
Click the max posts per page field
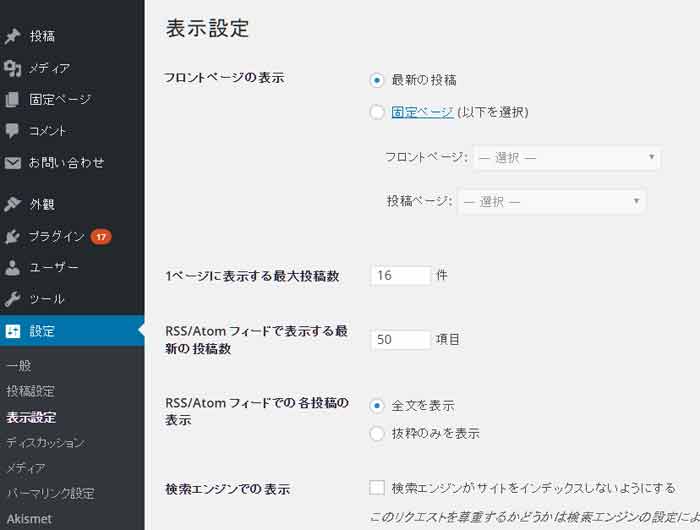click(x=401, y=275)
